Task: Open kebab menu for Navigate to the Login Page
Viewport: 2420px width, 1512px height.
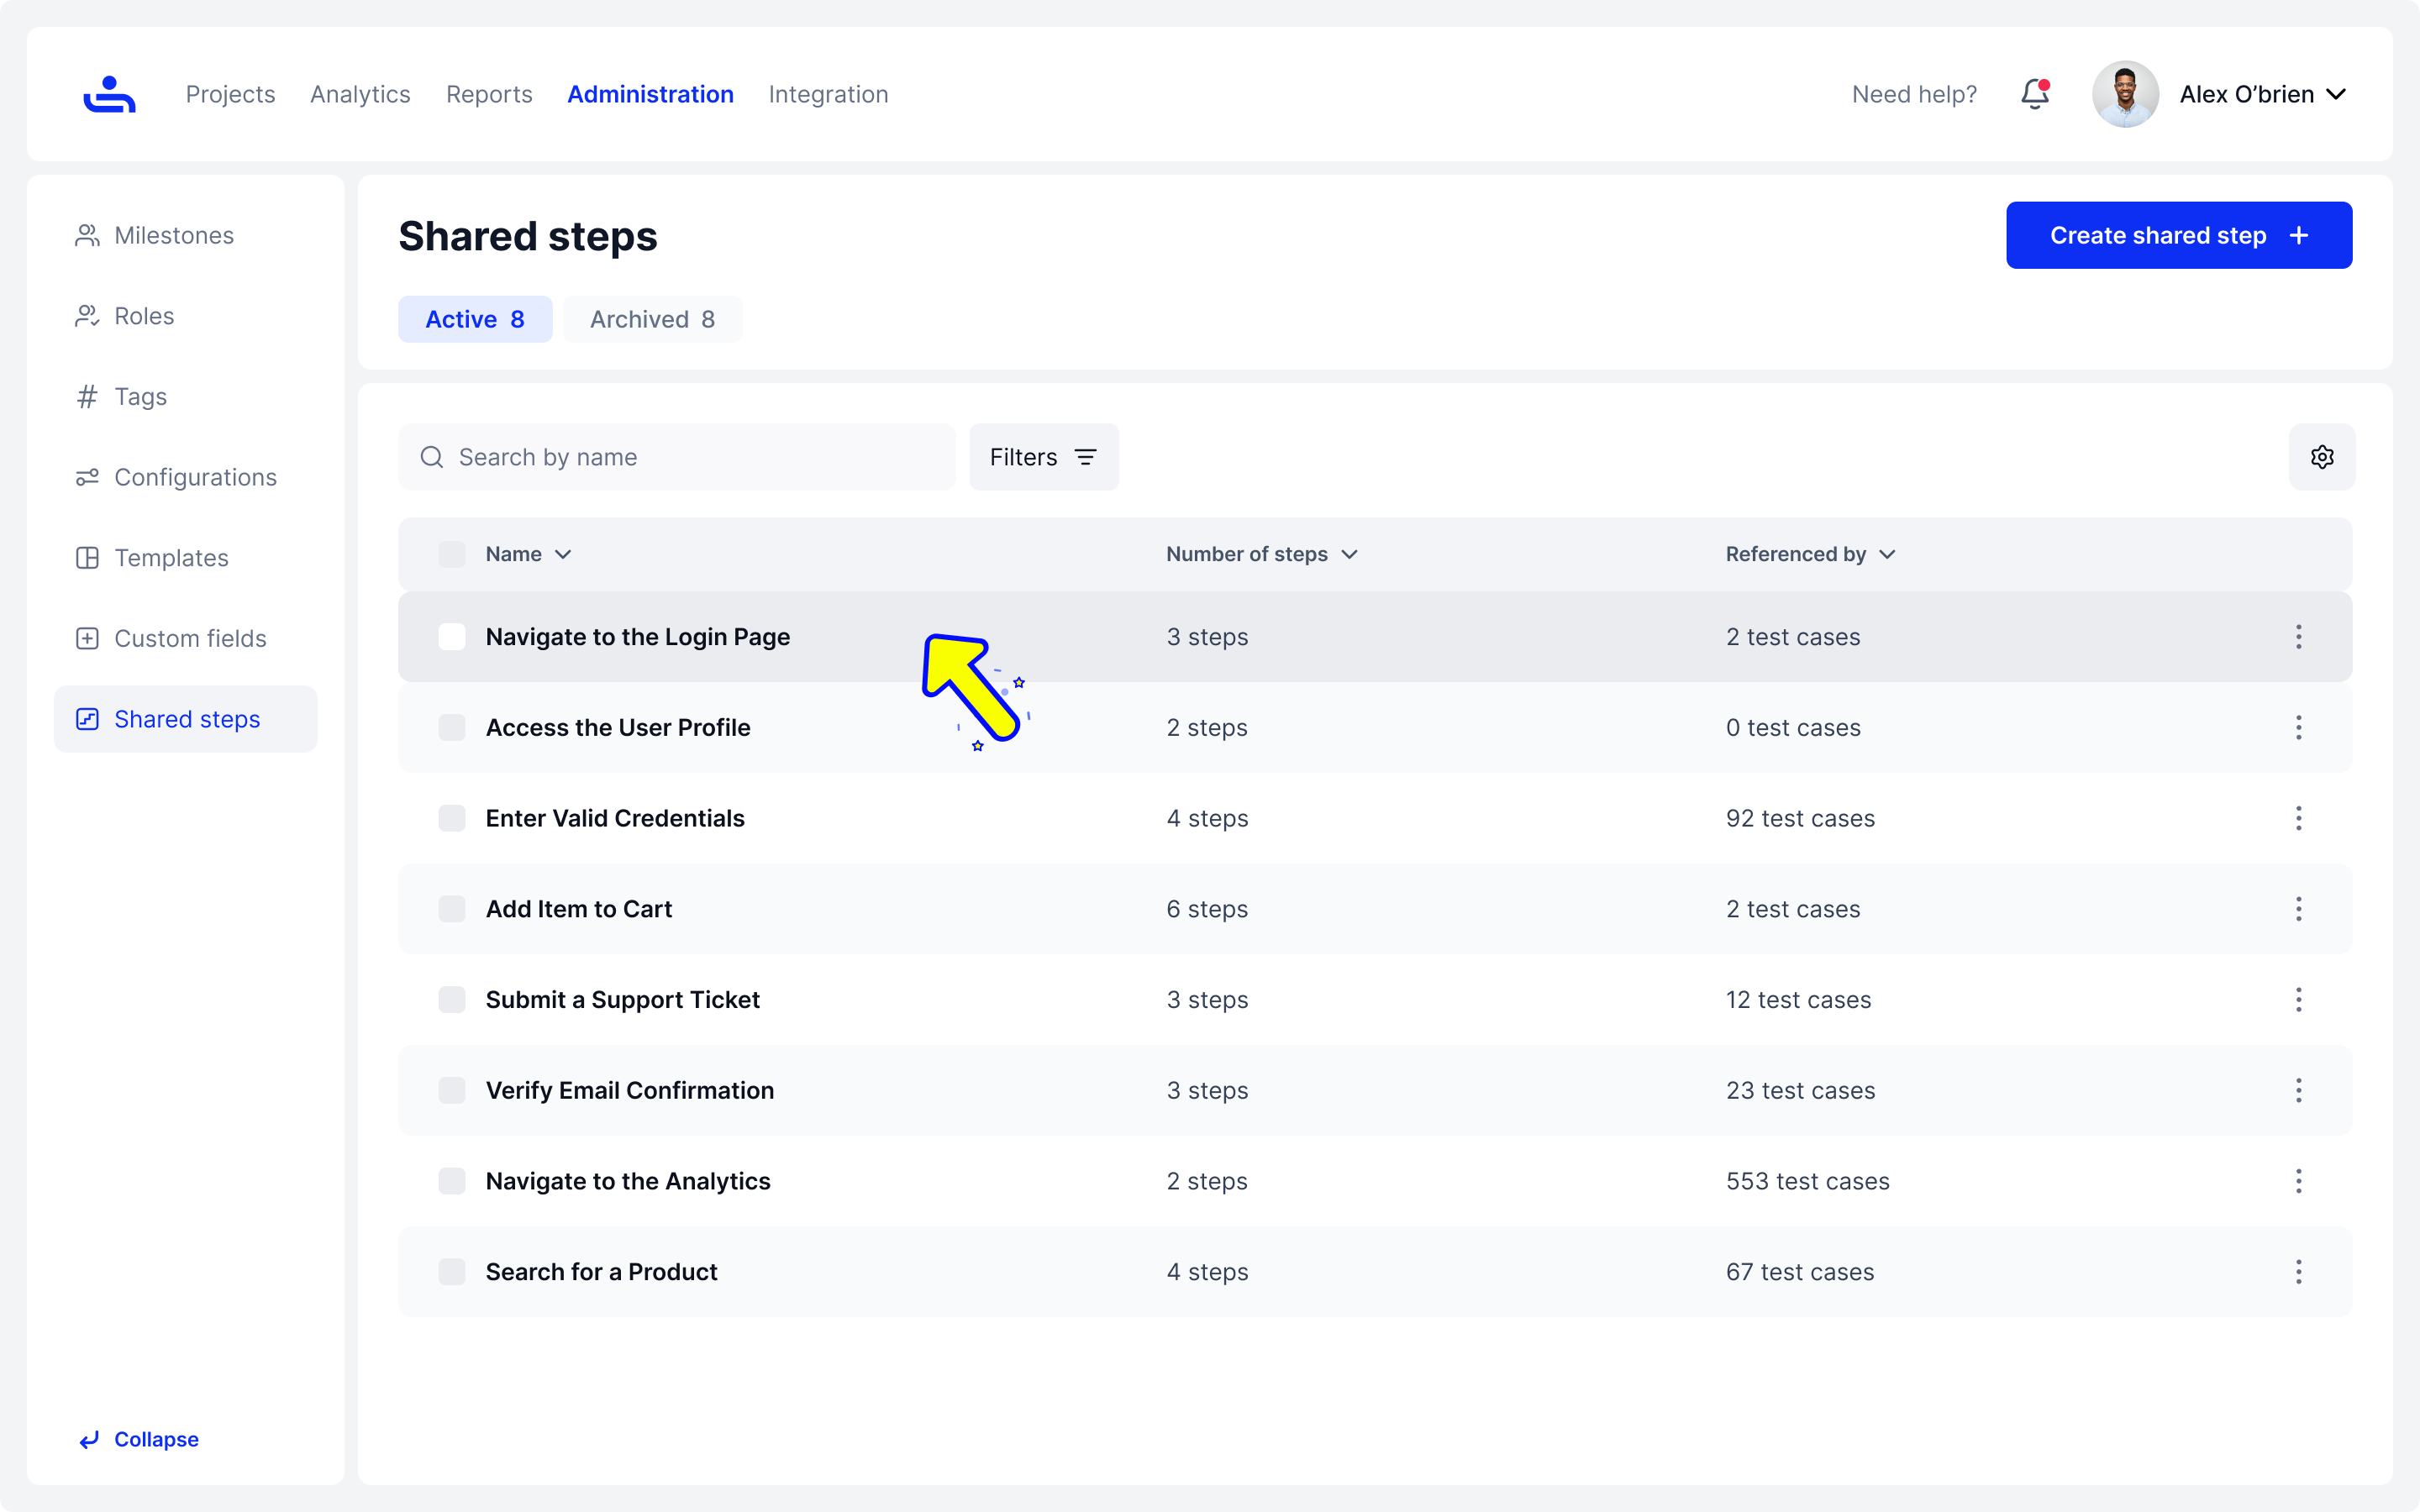Action: (2298, 637)
